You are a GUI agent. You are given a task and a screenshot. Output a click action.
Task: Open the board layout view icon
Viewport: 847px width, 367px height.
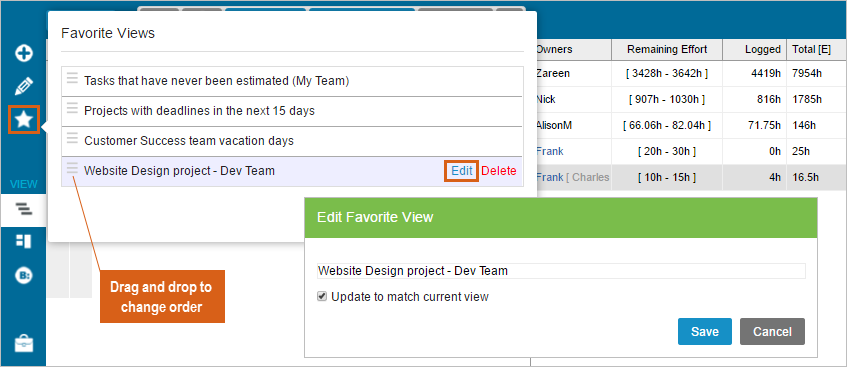pos(24,241)
